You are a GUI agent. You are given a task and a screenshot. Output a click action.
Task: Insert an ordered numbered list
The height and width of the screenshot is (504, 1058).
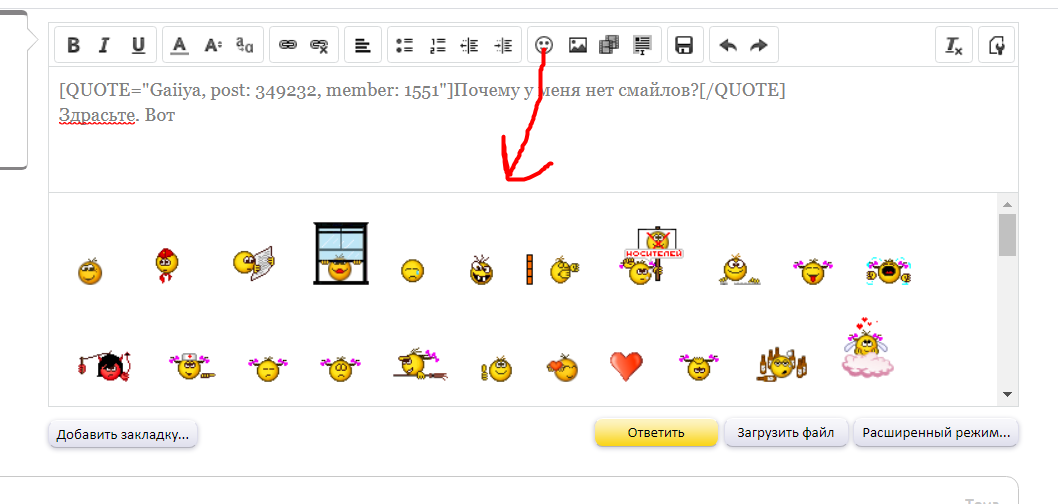pos(437,45)
